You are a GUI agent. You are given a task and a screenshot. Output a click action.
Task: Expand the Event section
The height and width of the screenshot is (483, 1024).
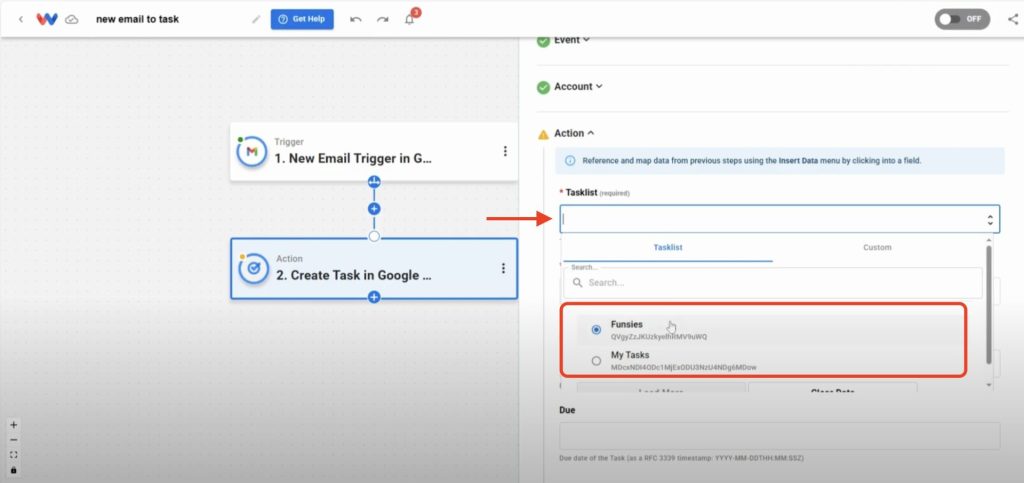point(572,40)
